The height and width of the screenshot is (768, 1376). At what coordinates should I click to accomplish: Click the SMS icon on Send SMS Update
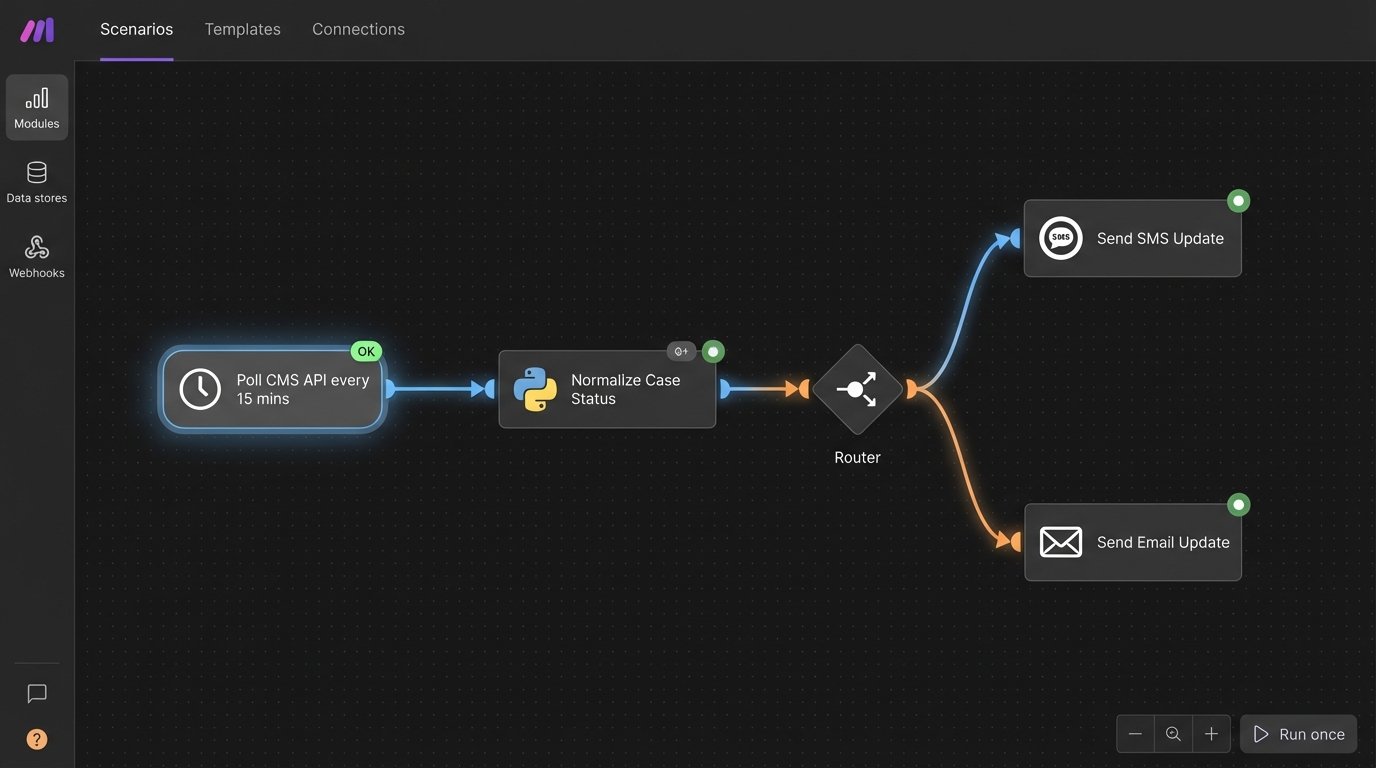click(1060, 238)
